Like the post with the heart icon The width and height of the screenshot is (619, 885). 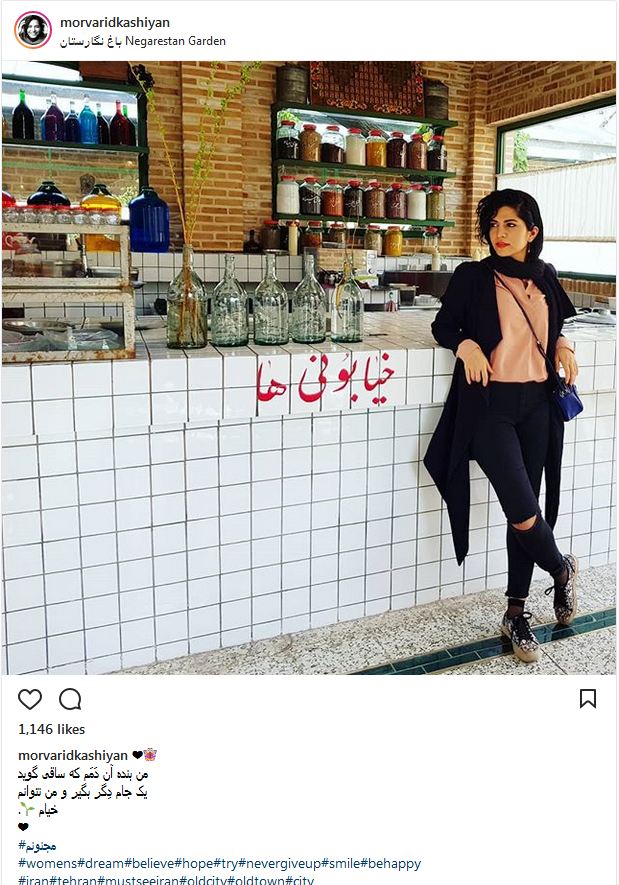pyautogui.click(x=30, y=699)
